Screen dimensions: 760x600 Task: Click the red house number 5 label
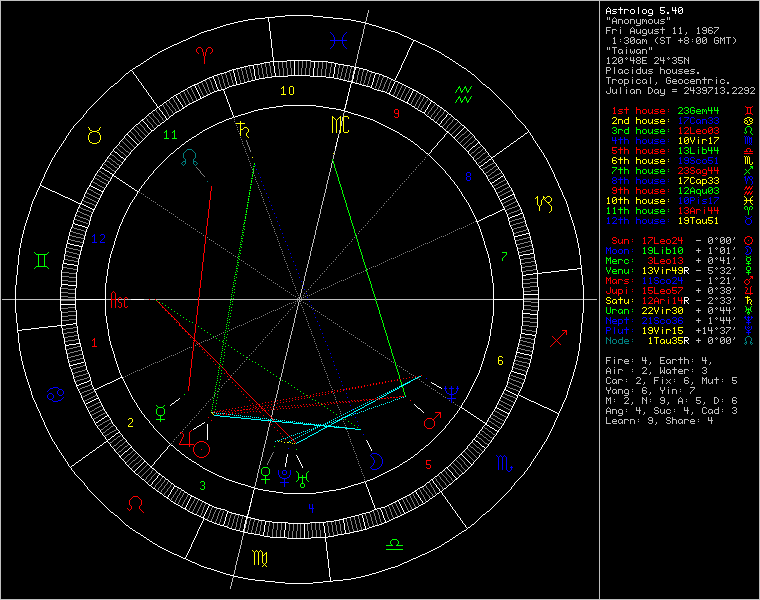[428, 465]
